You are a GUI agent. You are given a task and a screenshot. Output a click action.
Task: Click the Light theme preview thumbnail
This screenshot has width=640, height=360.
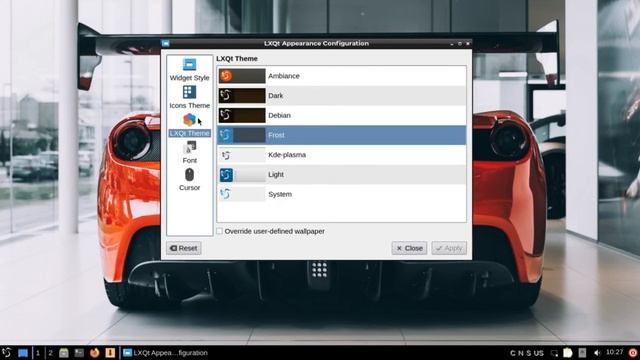[x=242, y=175]
